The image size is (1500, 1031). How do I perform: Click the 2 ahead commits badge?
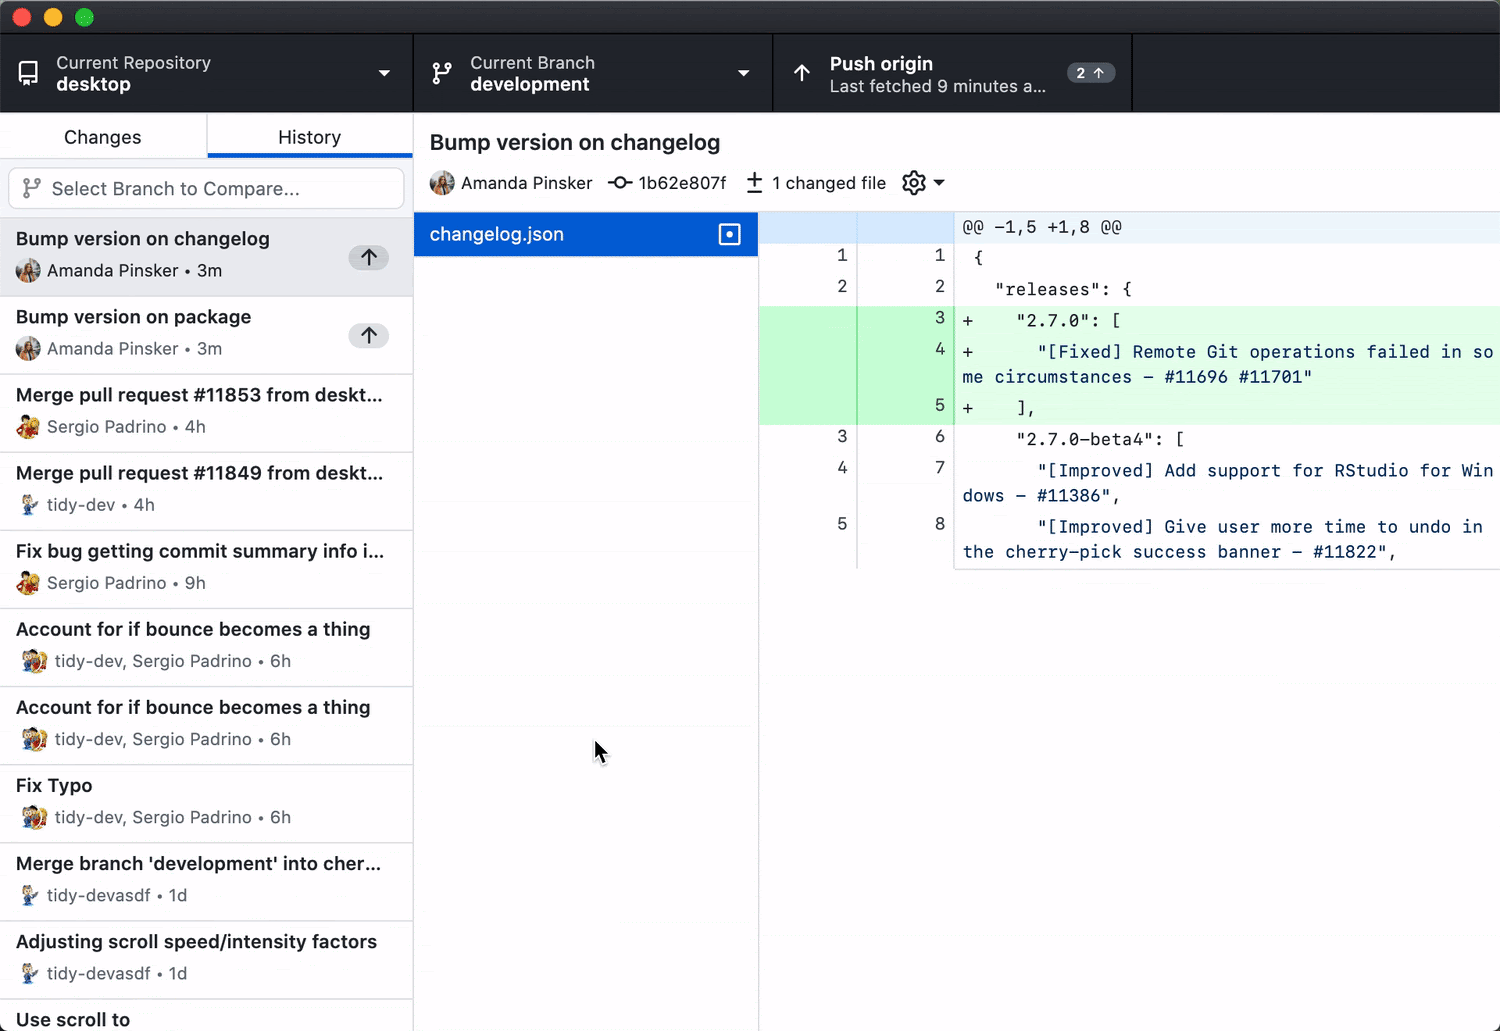click(x=1090, y=72)
